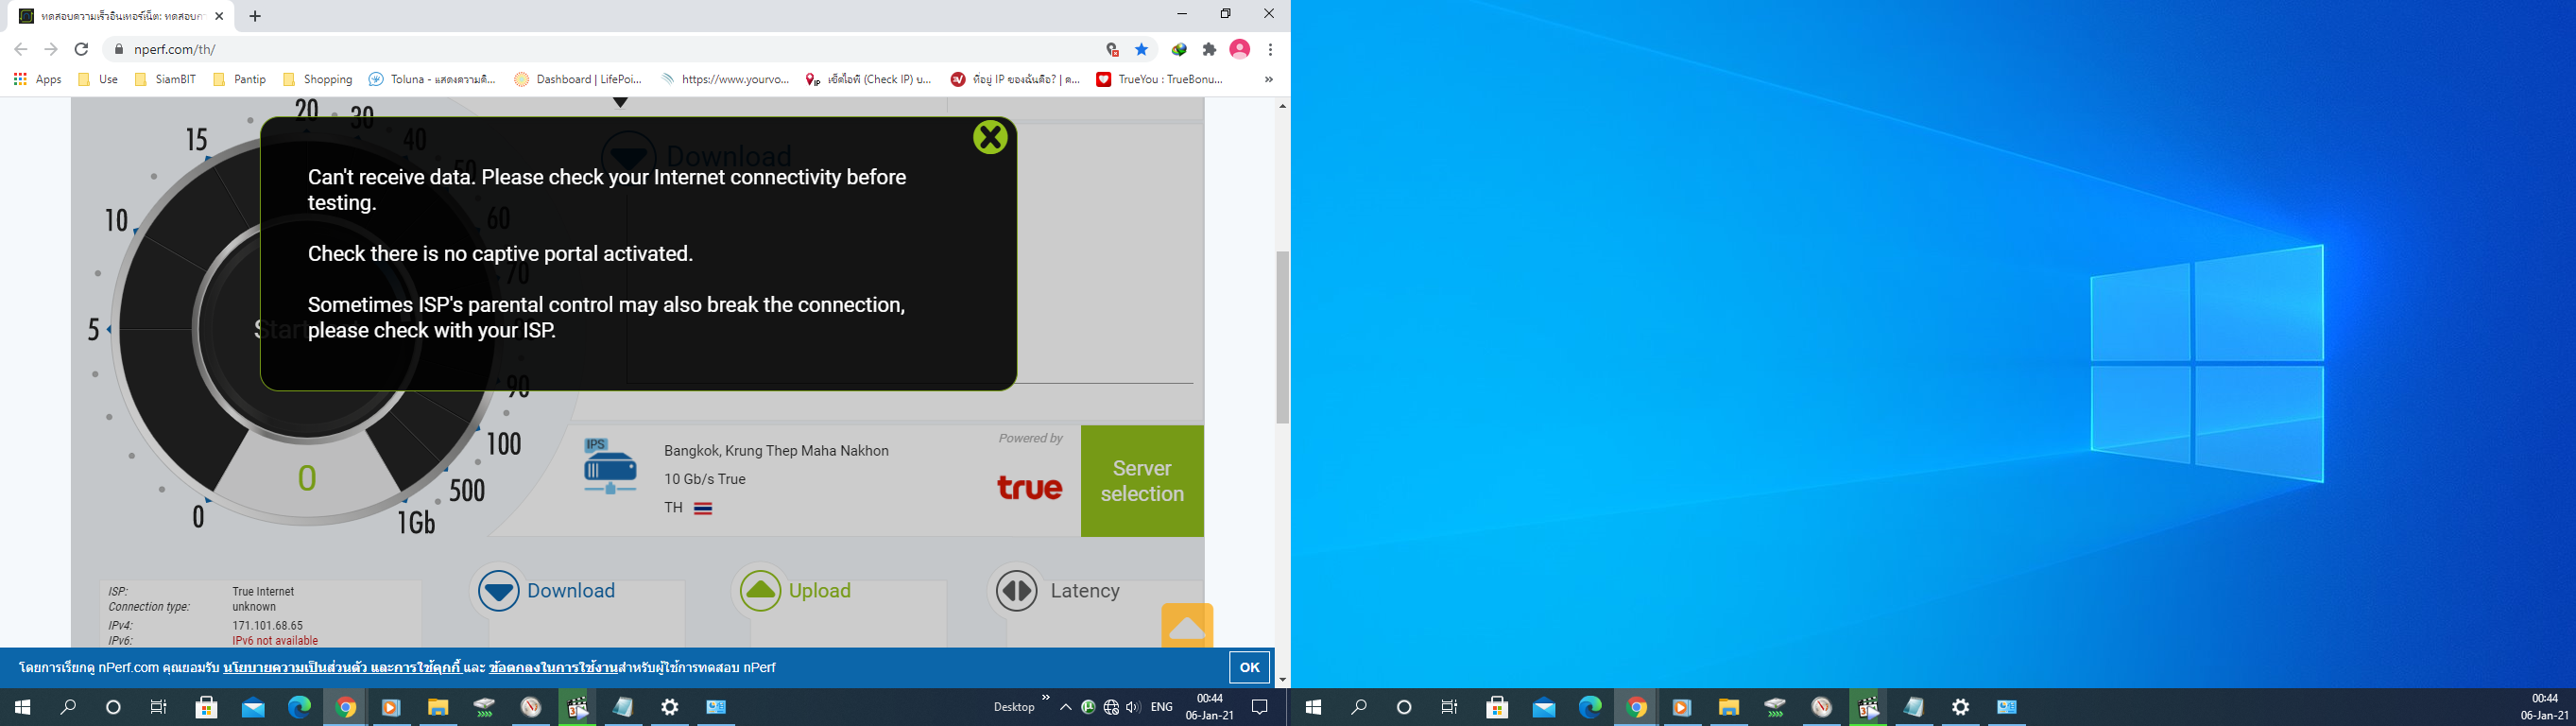The width and height of the screenshot is (2576, 726).
Task: Select the IPv4 address 171.101.68.65
Action: coord(267,625)
